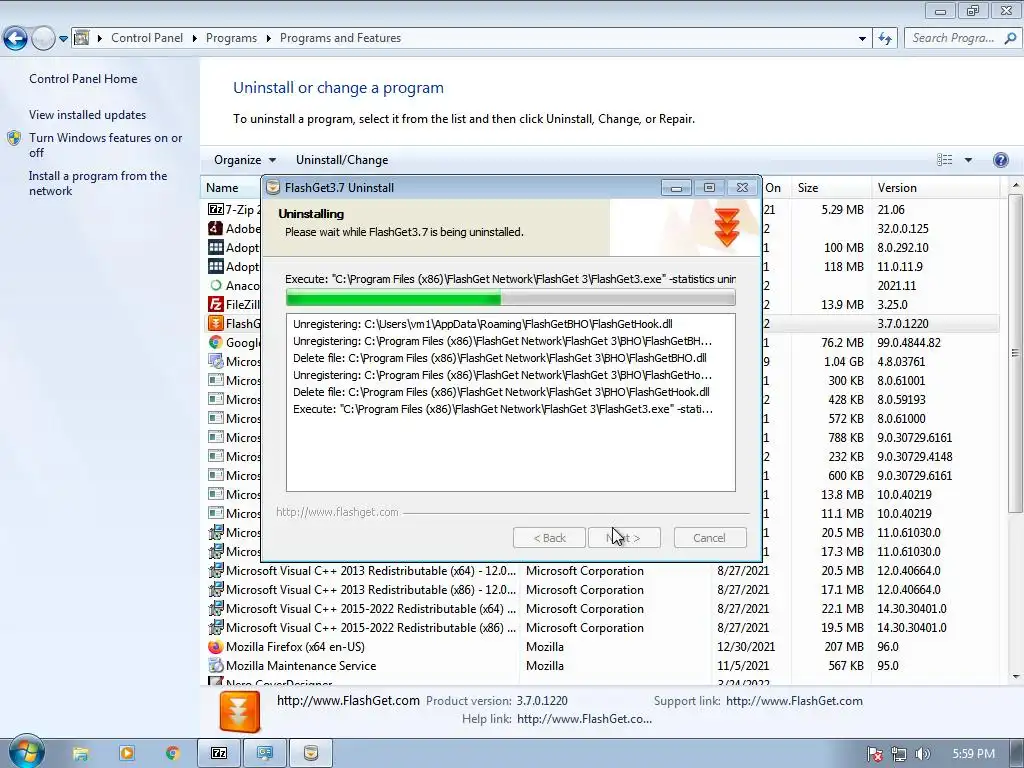Click the Support link http://www.FlashGet.com
The height and width of the screenshot is (768, 1024).
(794, 701)
